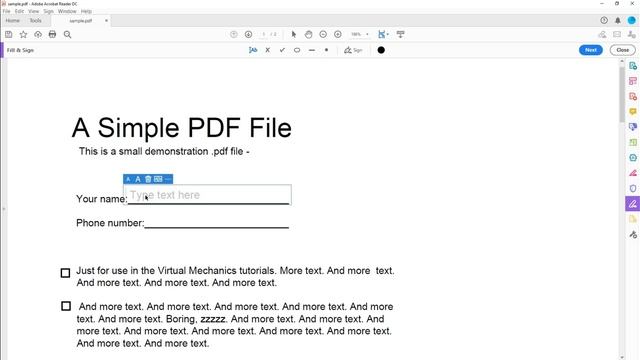Go to the previous page arrow

233,34
